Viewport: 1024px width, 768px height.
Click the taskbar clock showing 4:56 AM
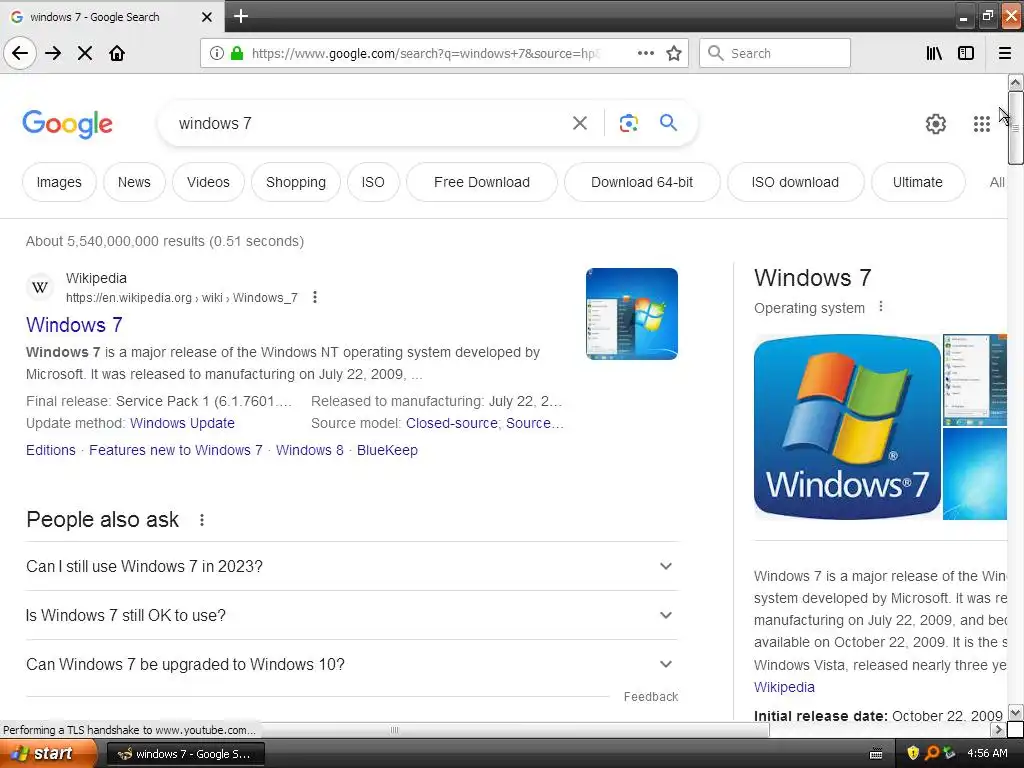[x=987, y=753]
